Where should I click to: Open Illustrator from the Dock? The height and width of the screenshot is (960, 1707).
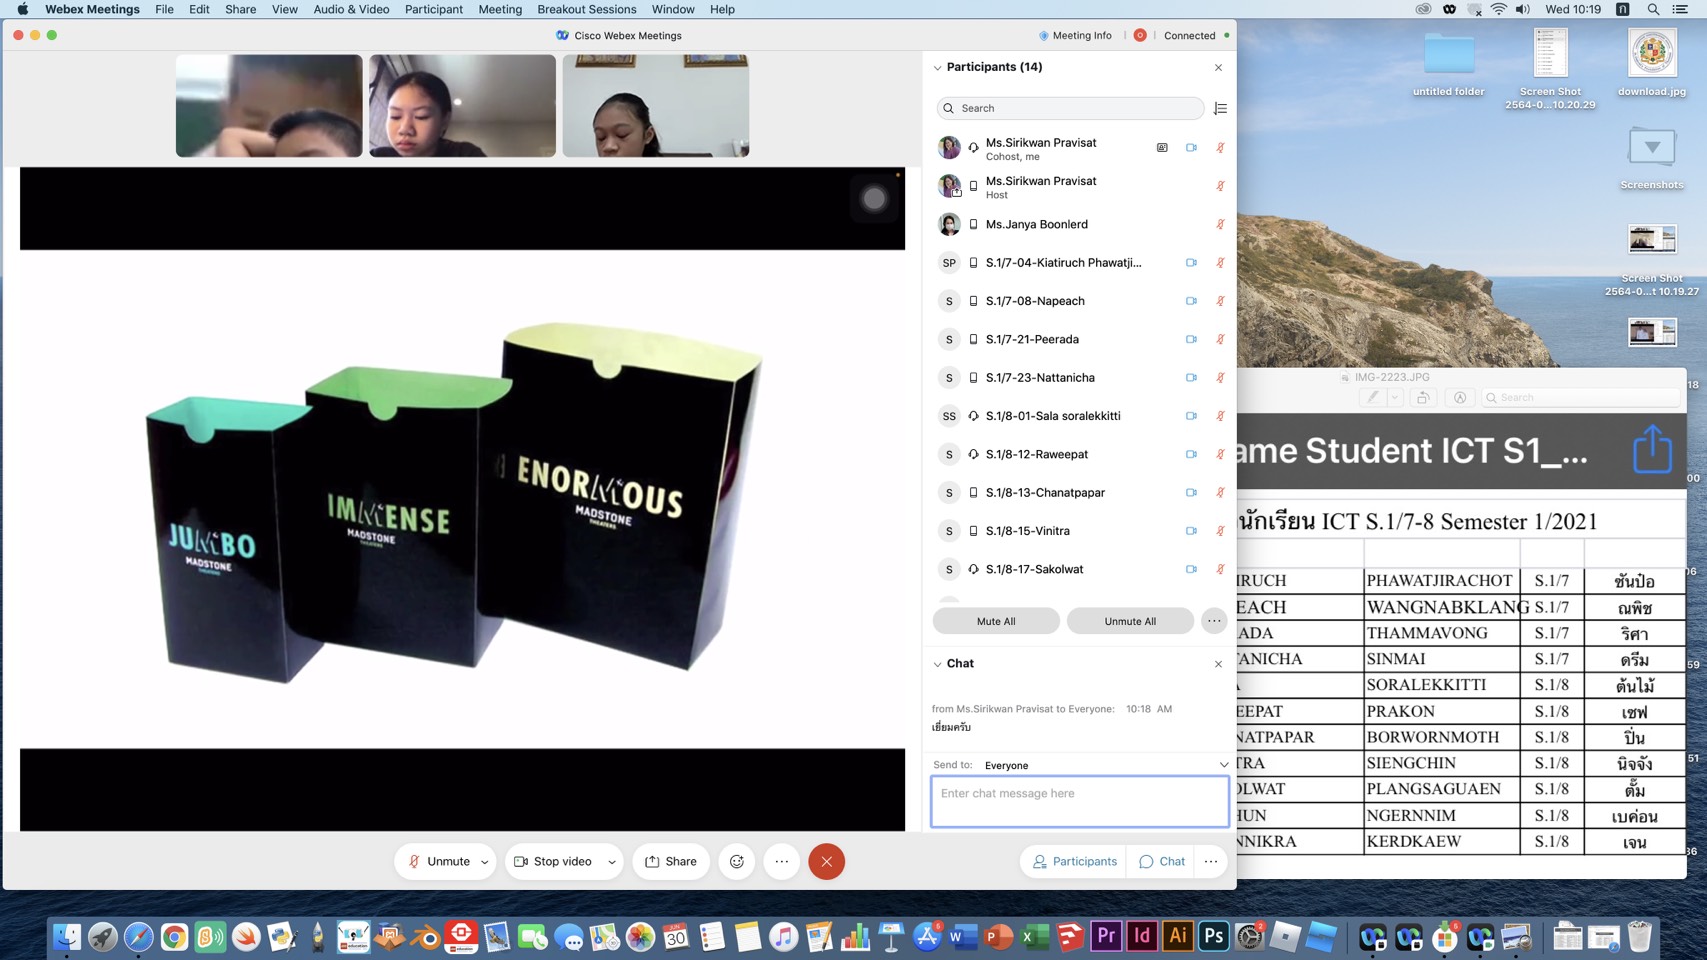[x=1178, y=937]
